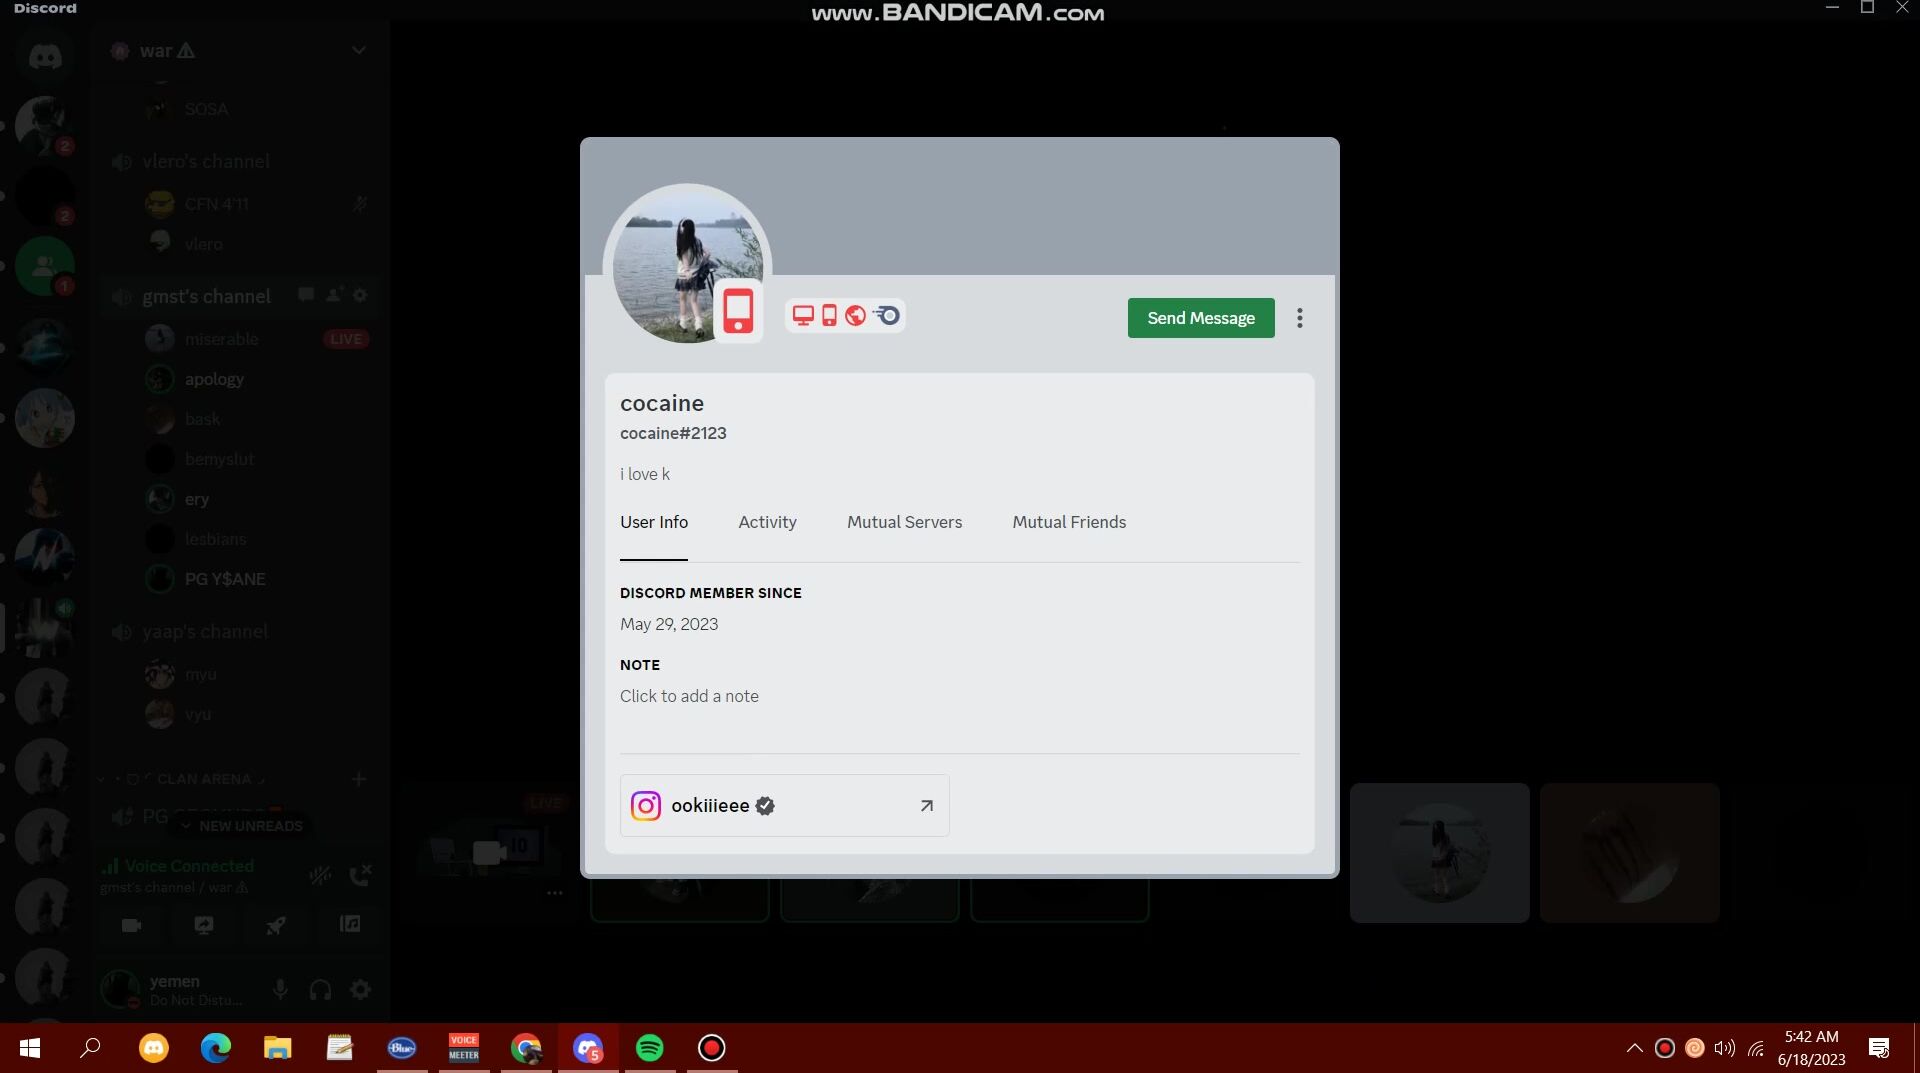The width and height of the screenshot is (1920, 1073).
Task: Toggle noise suppression in voice panel
Action: tap(320, 875)
